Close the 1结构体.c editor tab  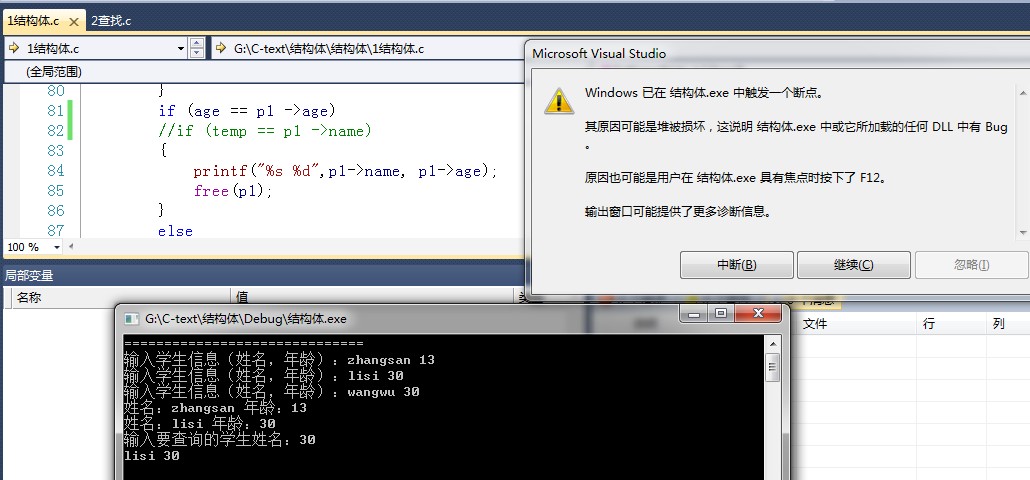[x=74, y=22]
